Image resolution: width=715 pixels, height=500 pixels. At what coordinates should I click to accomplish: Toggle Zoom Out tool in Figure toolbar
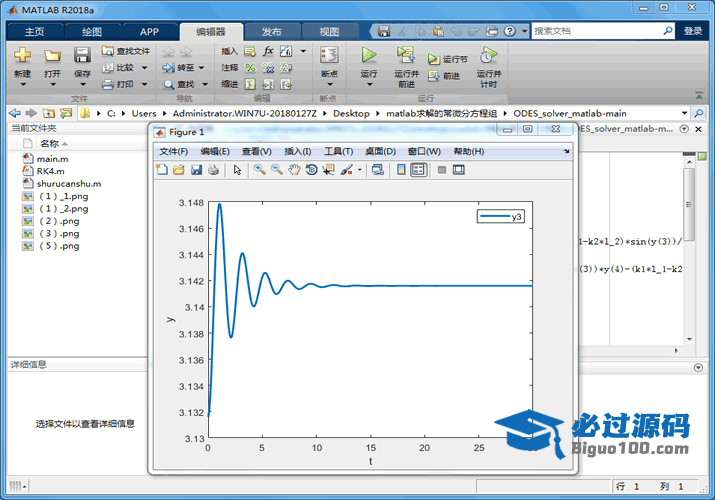(x=277, y=170)
